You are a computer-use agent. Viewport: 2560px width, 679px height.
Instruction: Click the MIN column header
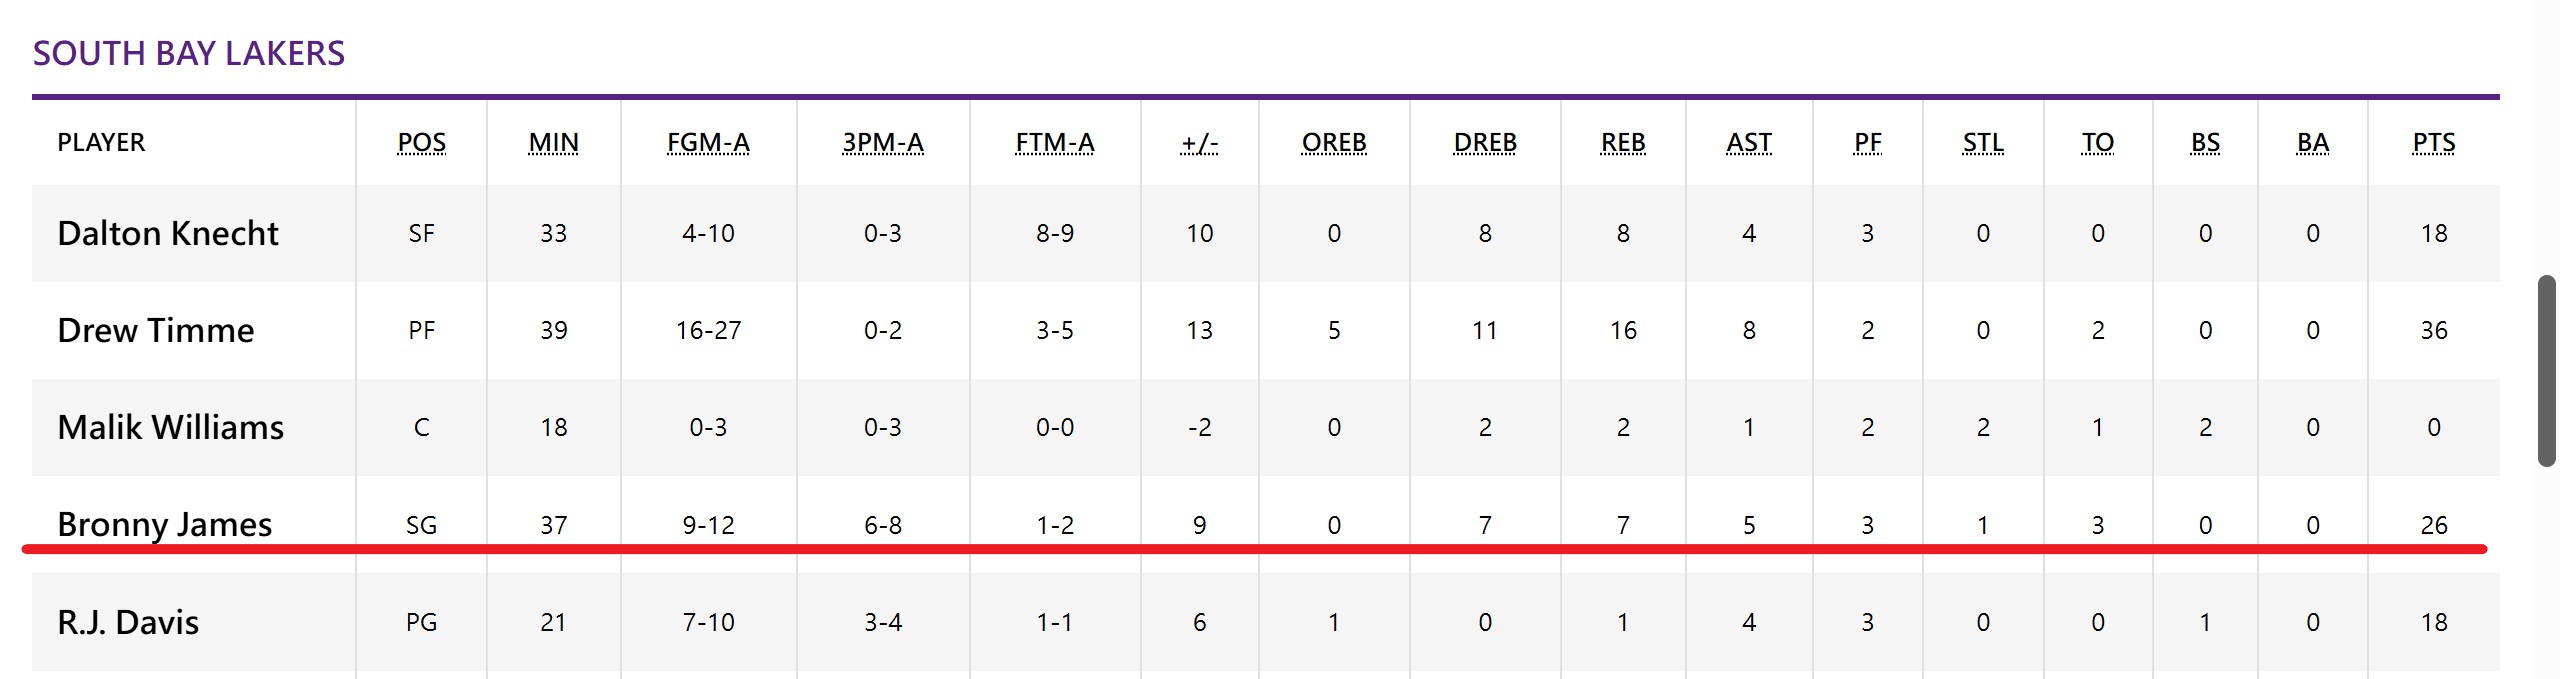pyautogui.click(x=553, y=142)
